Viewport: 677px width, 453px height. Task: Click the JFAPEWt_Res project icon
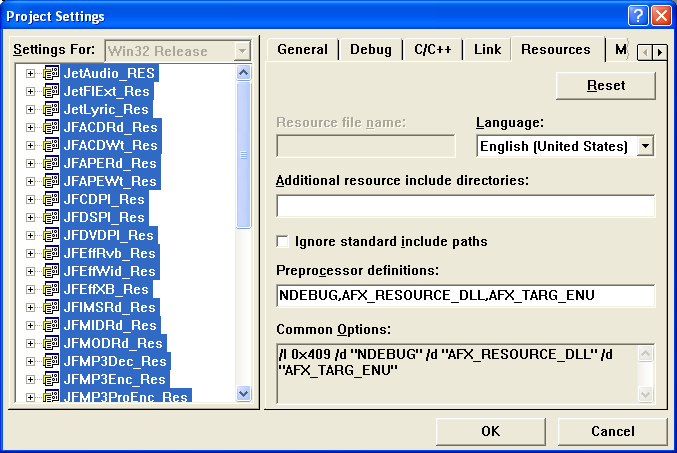(x=51, y=181)
